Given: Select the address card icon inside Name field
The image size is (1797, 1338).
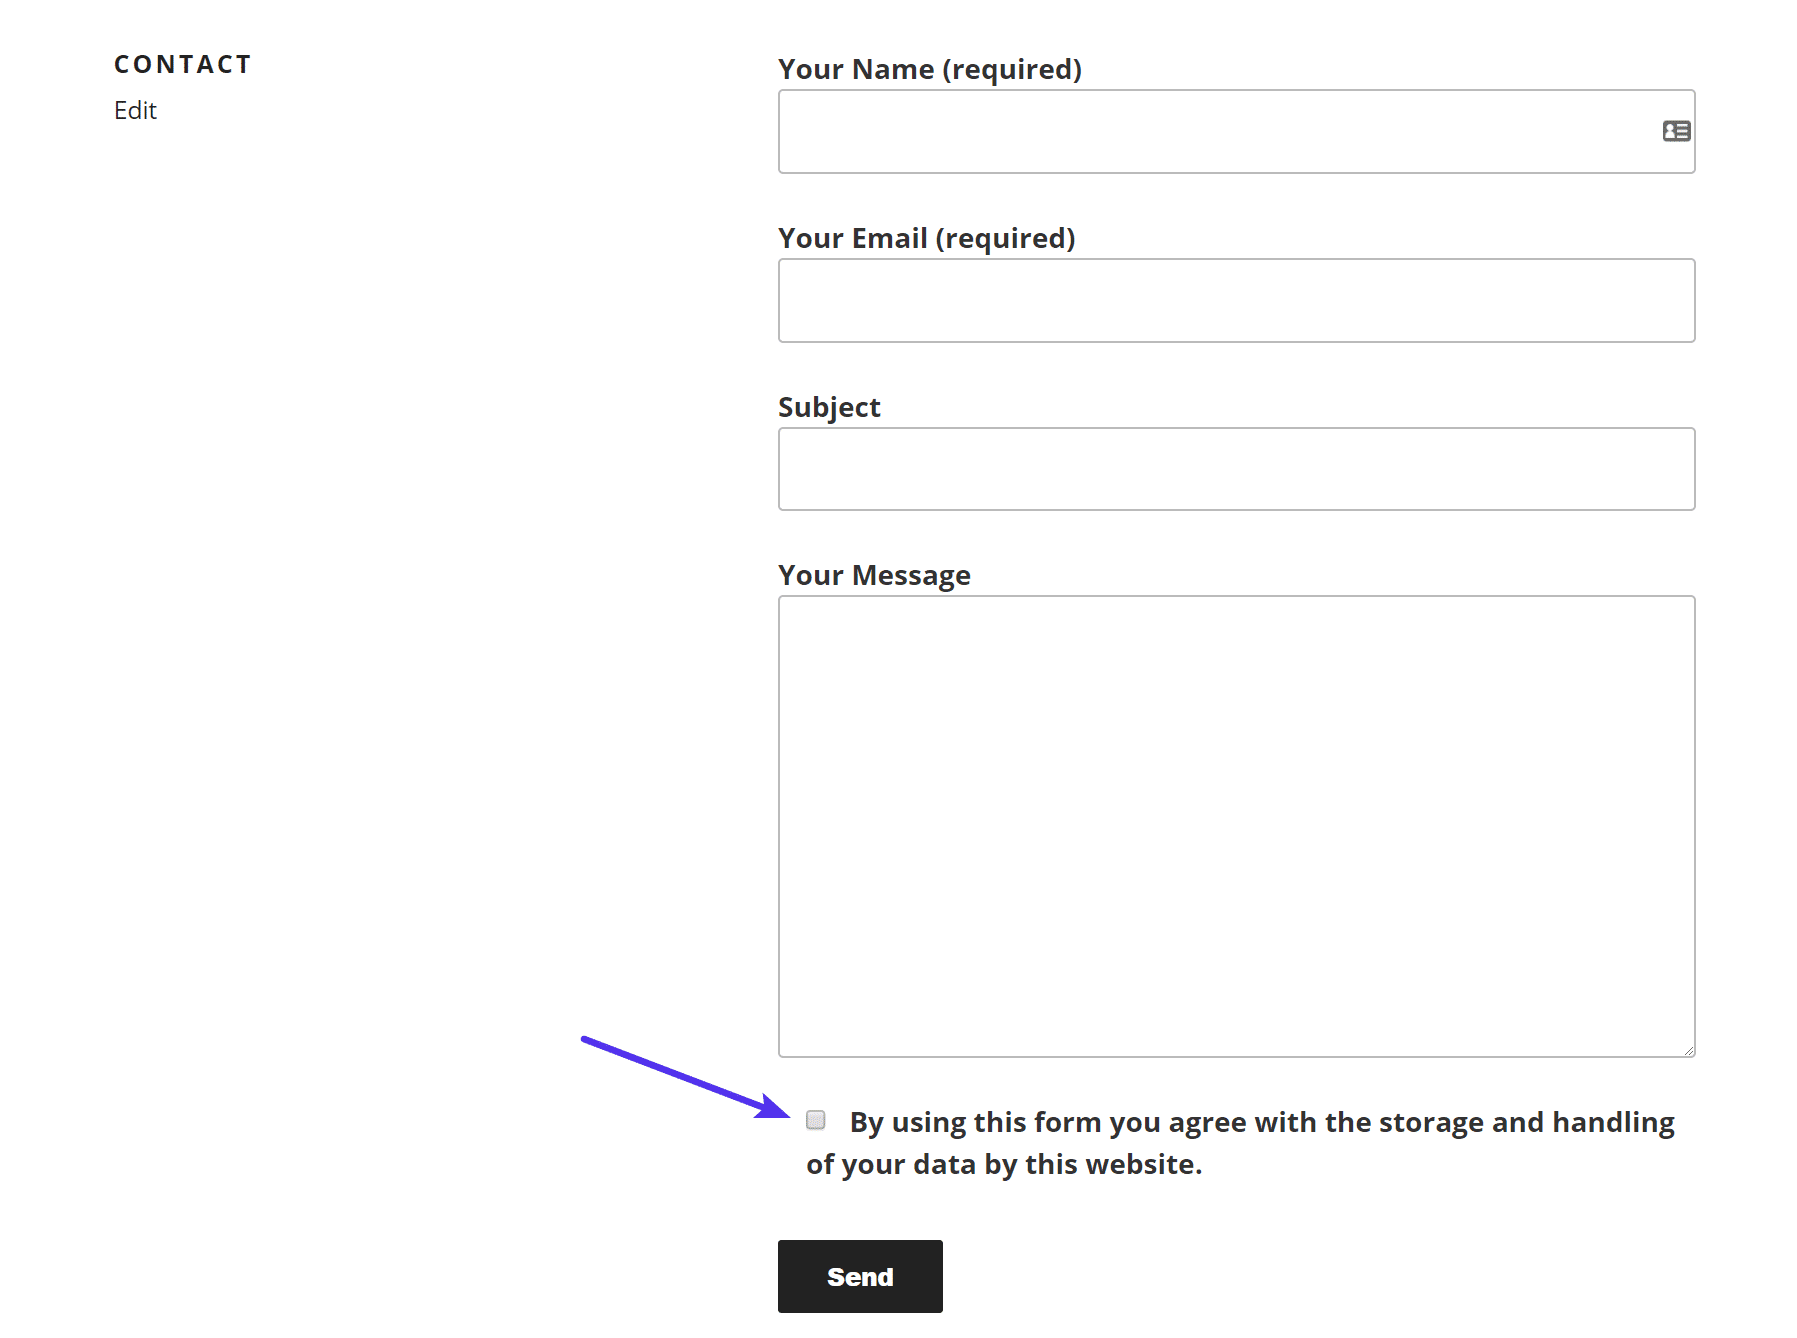Looking at the screenshot, I should pos(1676,130).
